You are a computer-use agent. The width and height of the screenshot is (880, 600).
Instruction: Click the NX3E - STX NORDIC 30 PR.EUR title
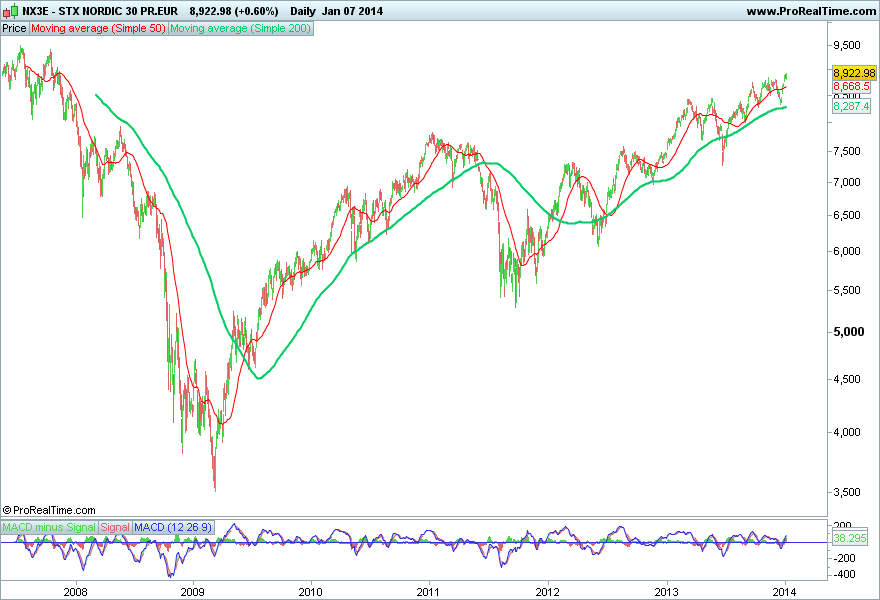pos(100,11)
